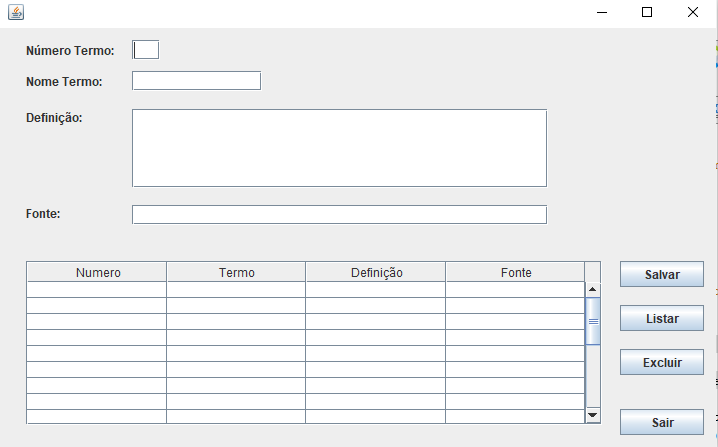Focus the Nome Termo text field
Screen dimensions: 718x447
[196, 81]
